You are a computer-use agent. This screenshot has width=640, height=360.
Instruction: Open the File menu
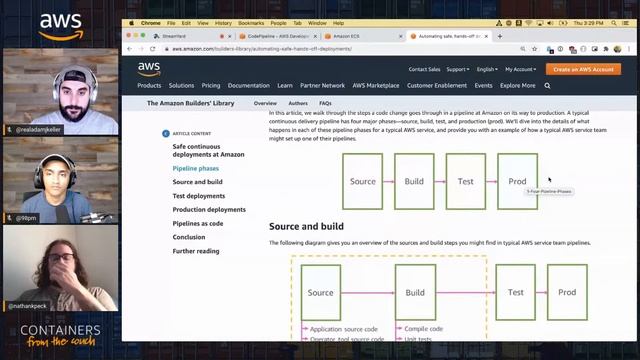tap(171, 23)
